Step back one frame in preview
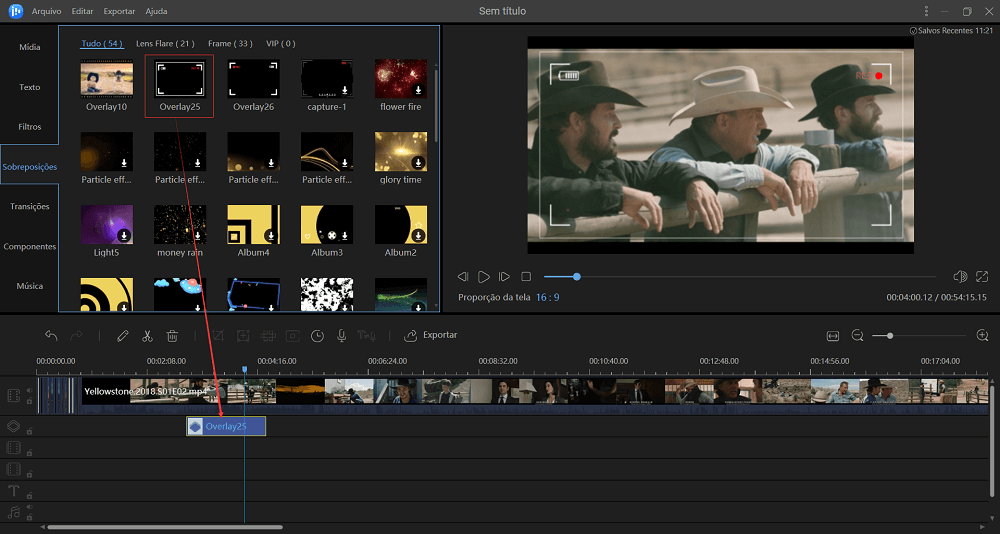The height and width of the screenshot is (534, 1000). 463,276
